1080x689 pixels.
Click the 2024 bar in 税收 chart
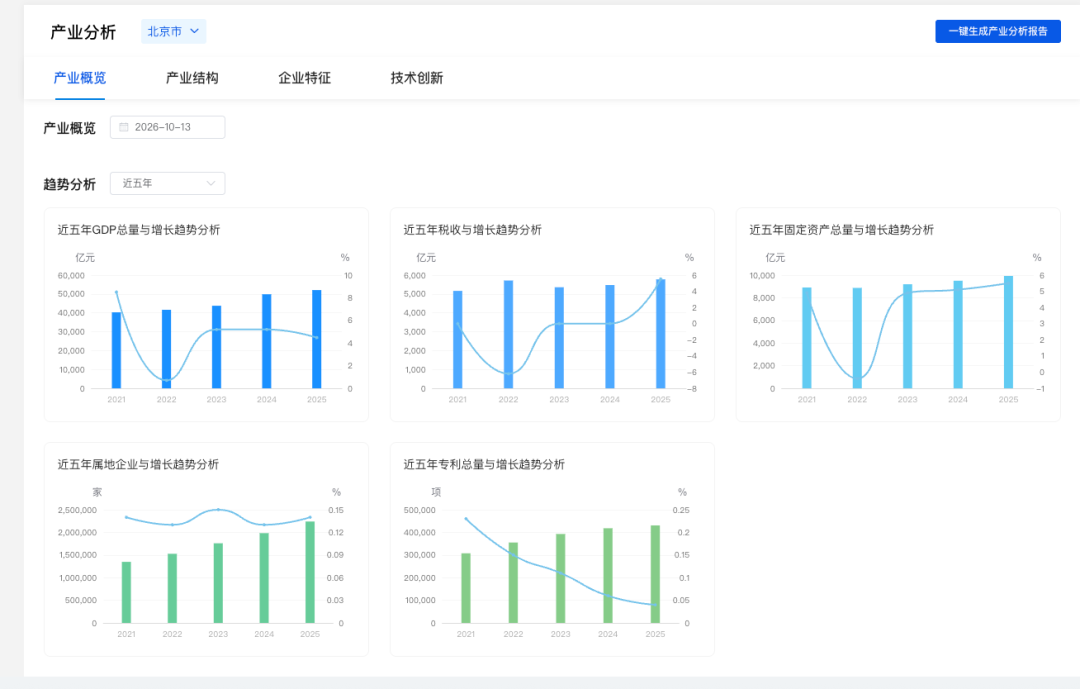[x=610, y=337]
